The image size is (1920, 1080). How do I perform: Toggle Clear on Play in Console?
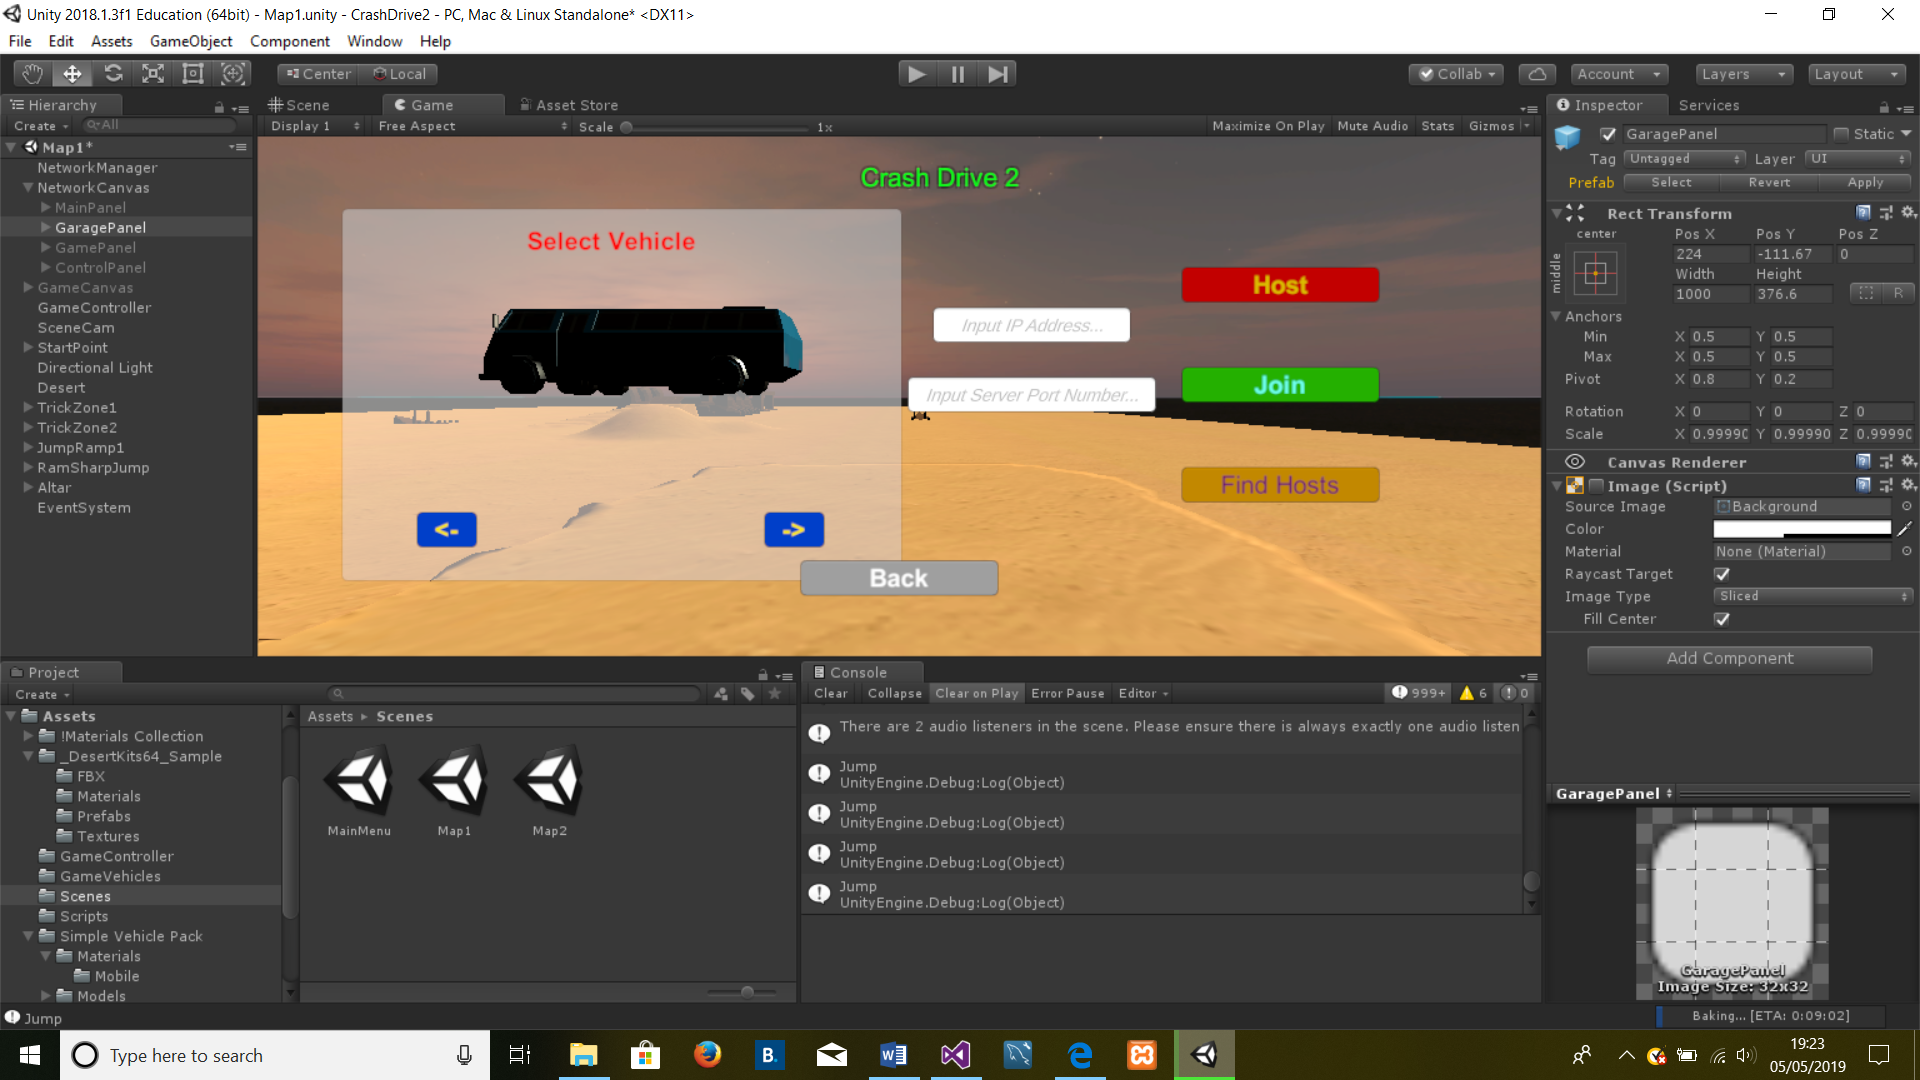pos(976,693)
